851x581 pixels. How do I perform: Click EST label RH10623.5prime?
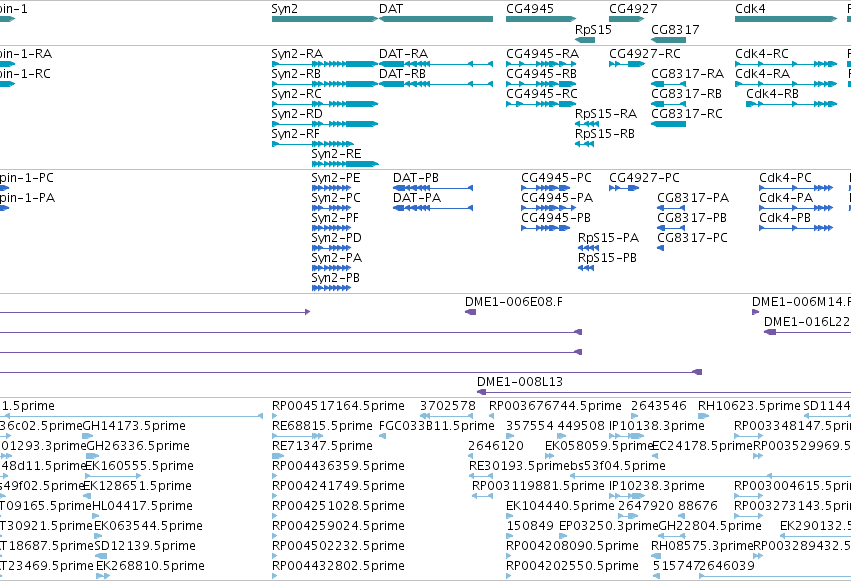pos(749,406)
